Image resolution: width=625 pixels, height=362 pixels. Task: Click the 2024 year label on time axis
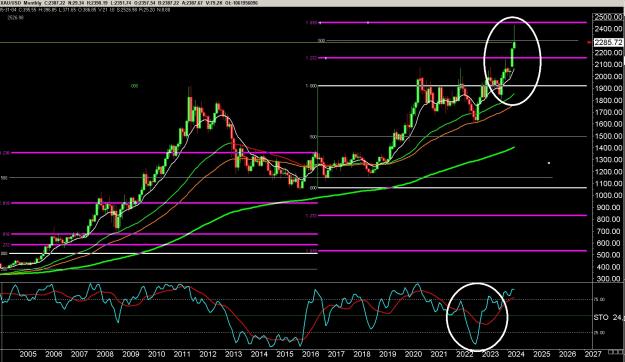[516, 354]
